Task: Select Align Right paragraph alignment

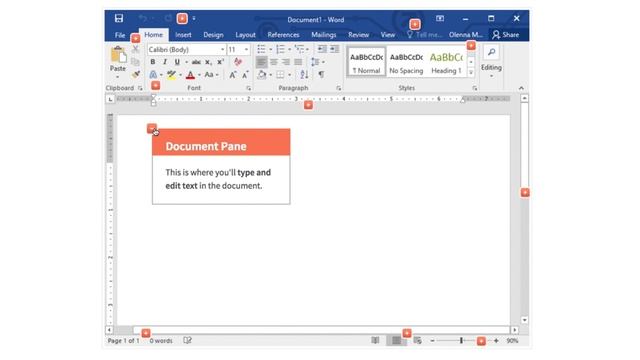Action: coord(286,62)
